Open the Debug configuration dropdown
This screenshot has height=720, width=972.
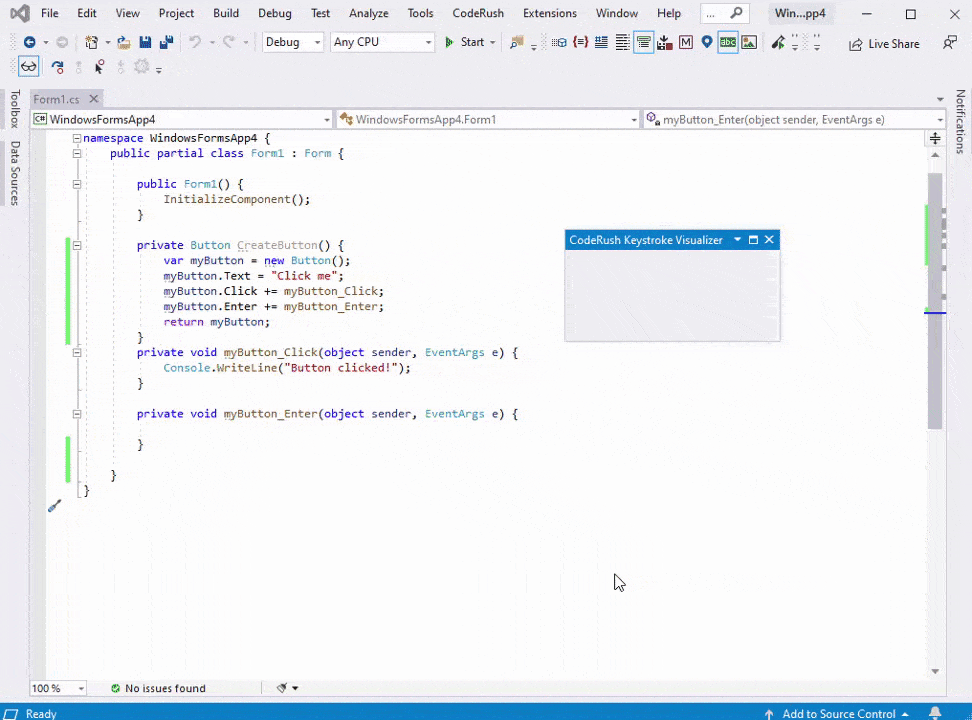(291, 42)
